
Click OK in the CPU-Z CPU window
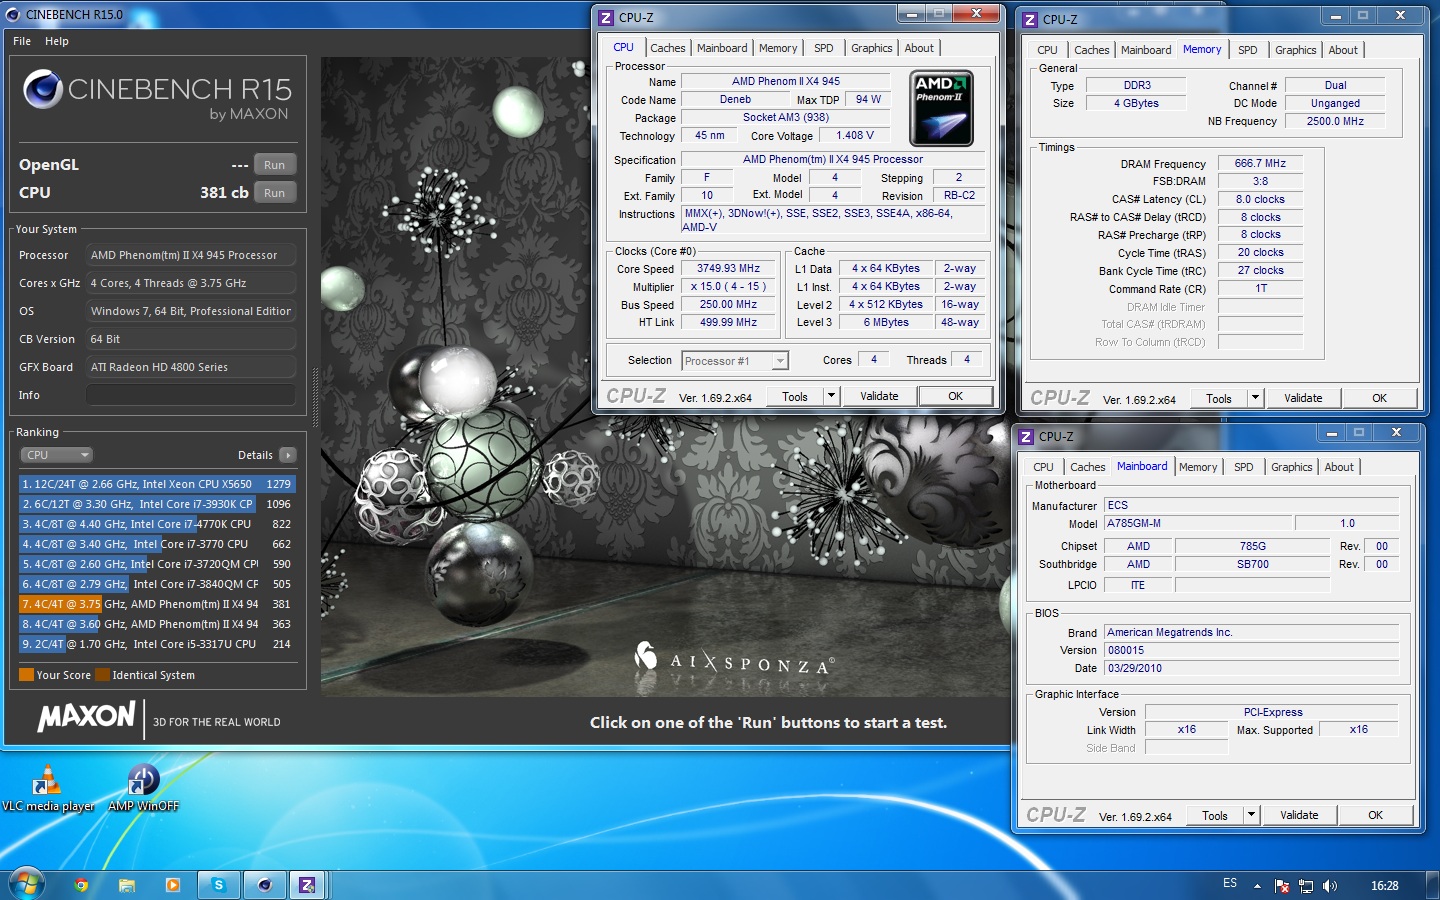point(955,397)
